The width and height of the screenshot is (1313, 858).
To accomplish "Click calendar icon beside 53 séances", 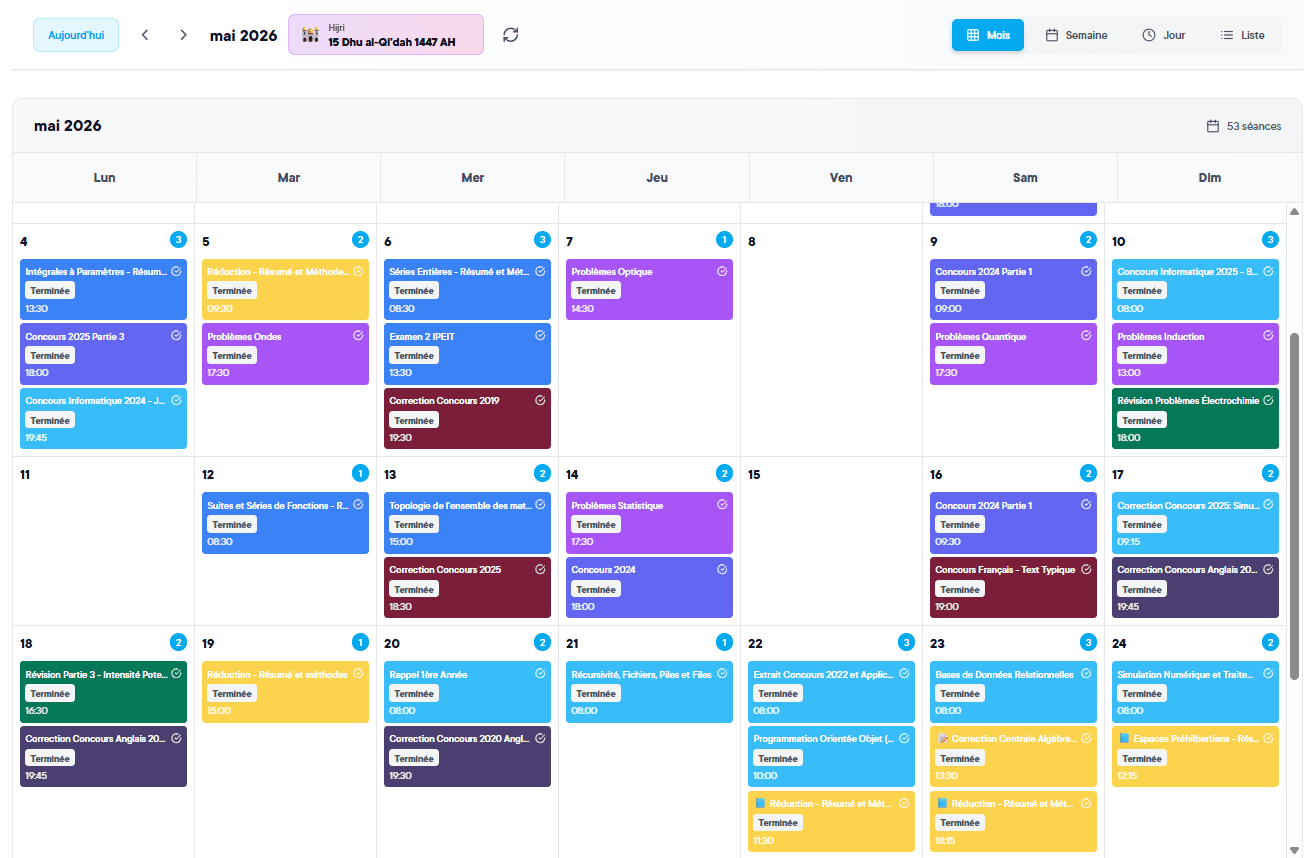I will pyautogui.click(x=1213, y=126).
